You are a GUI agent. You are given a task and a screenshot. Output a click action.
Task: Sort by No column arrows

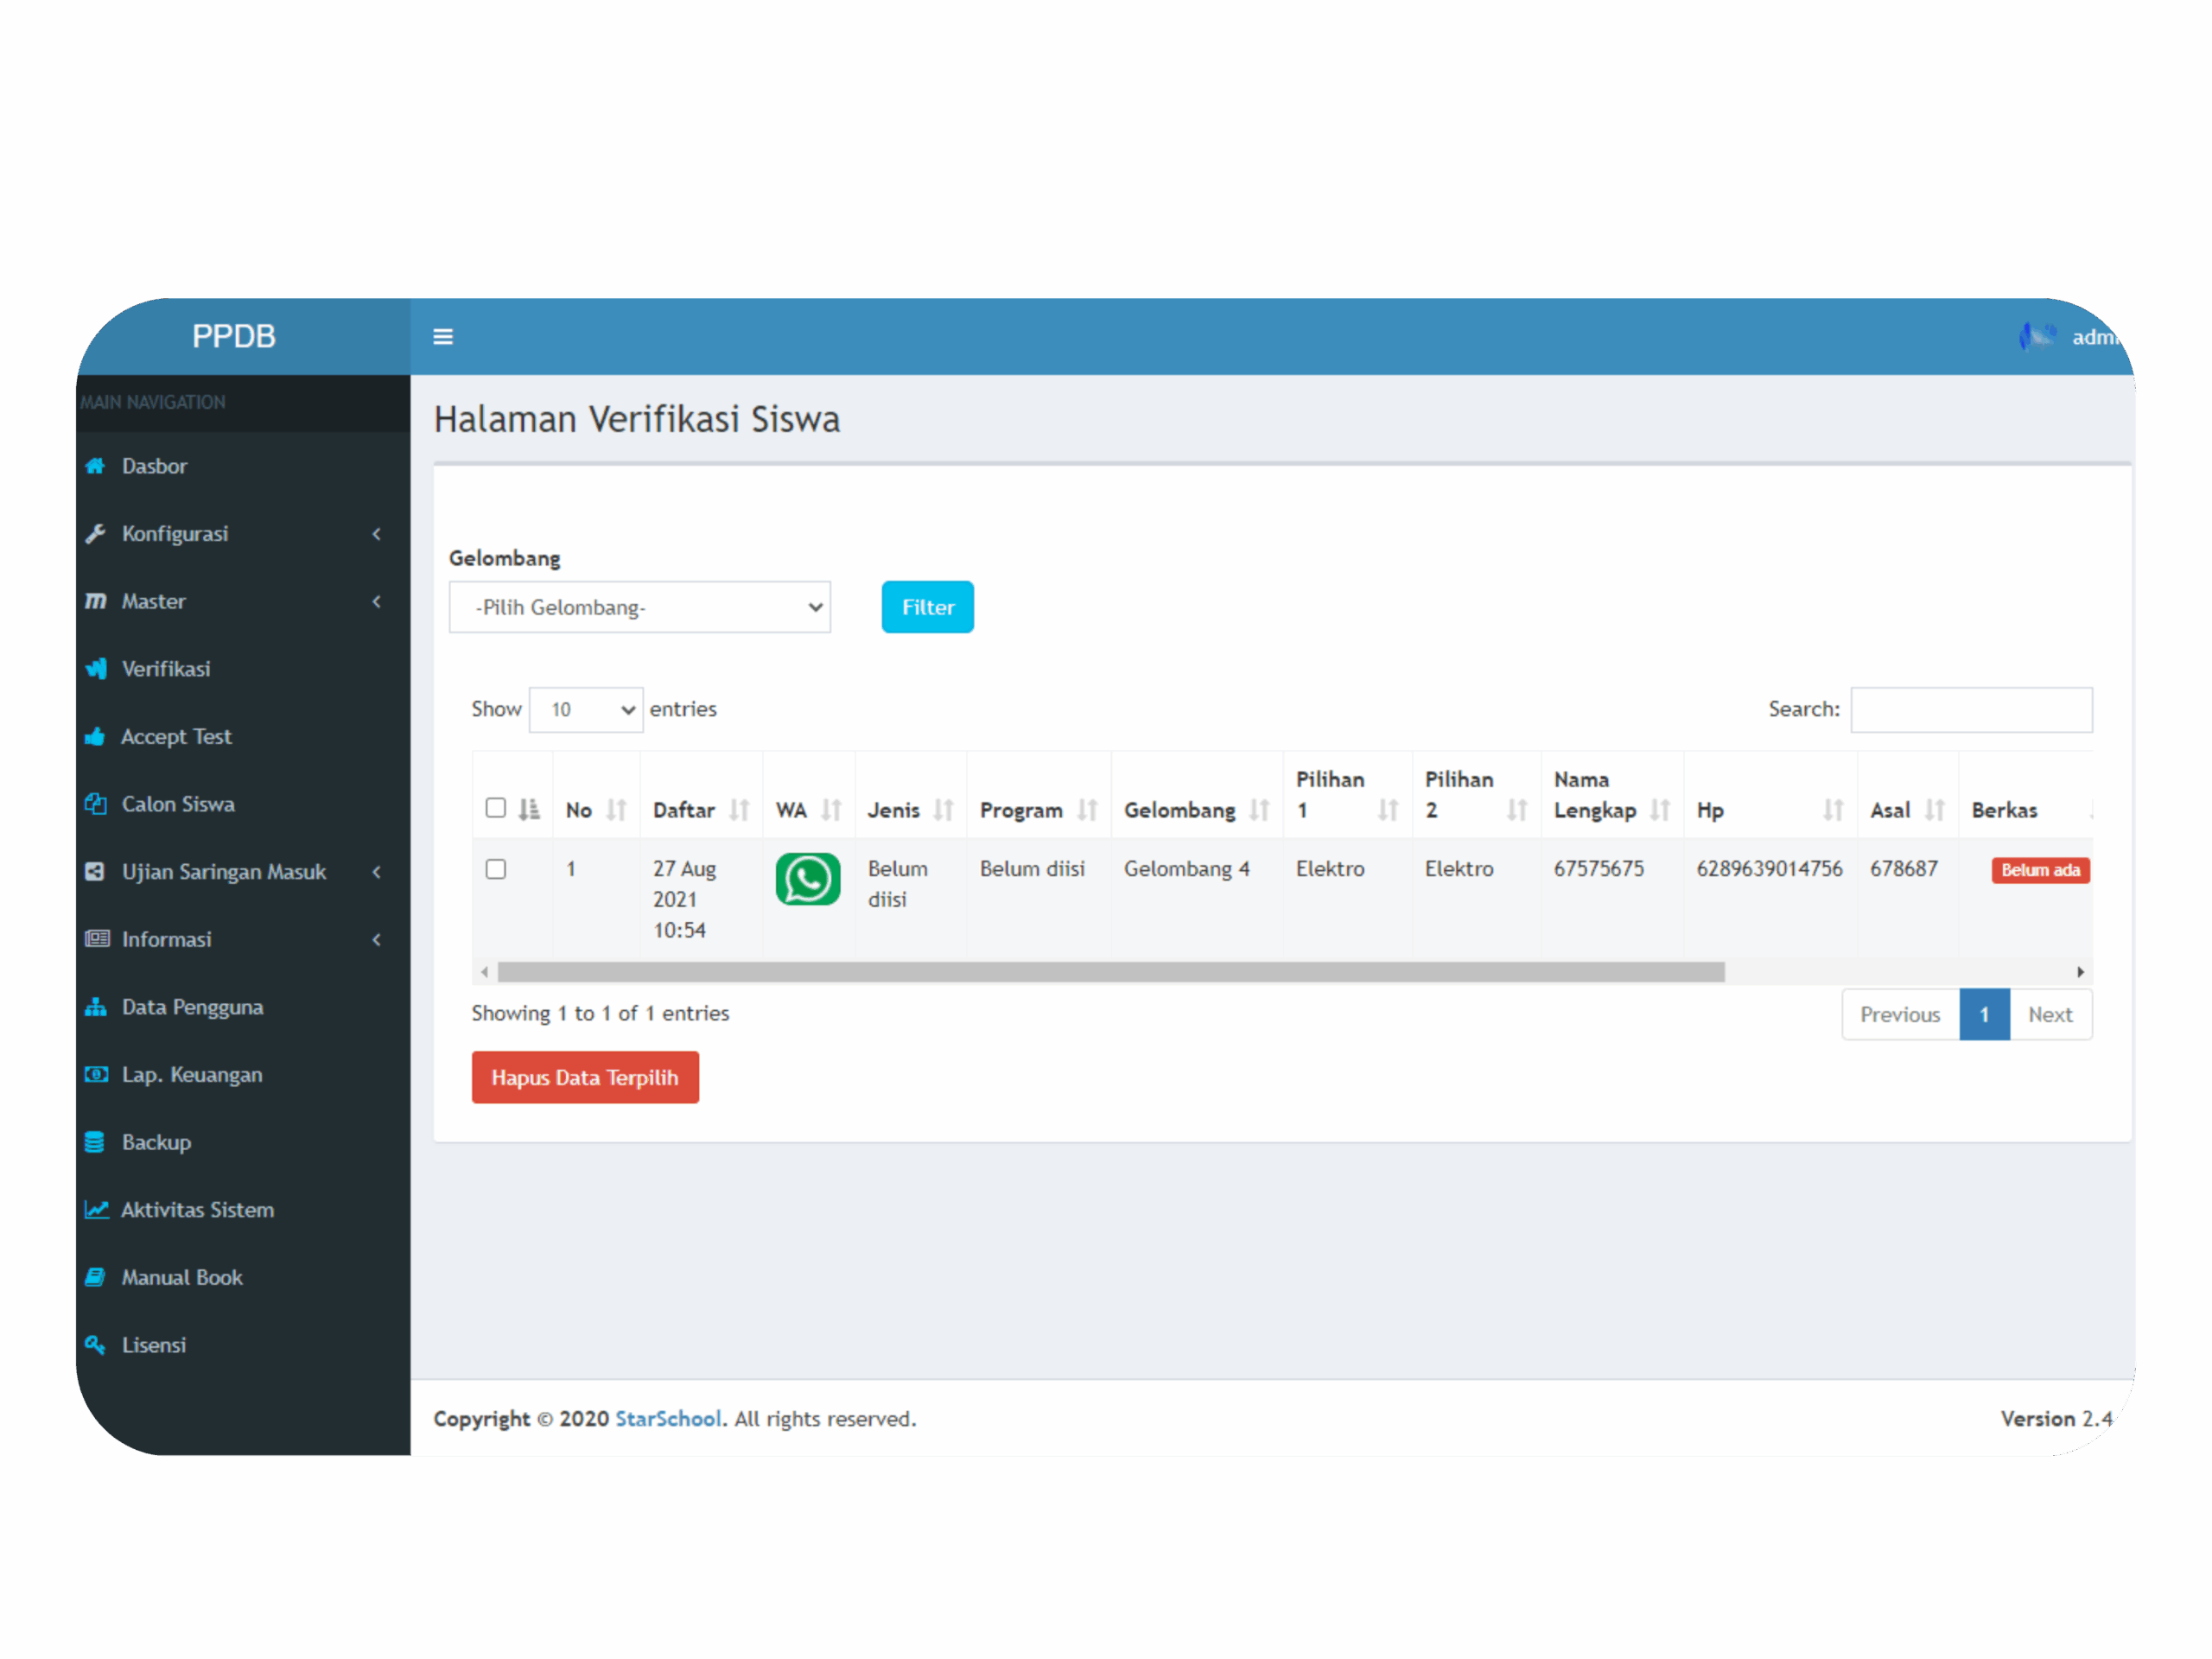click(x=617, y=811)
